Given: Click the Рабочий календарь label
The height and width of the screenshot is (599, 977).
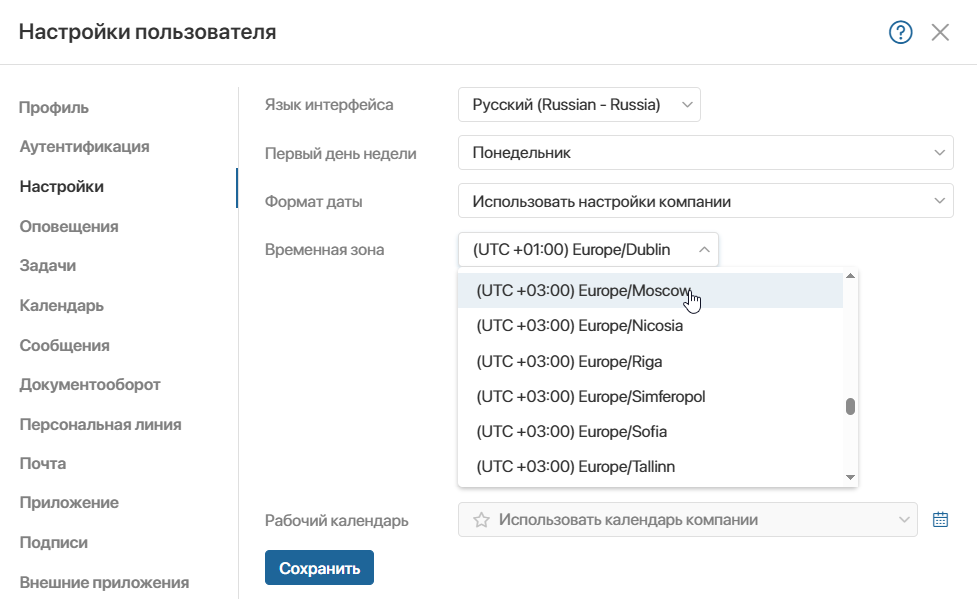Looking at the screenshot, I should 336,520.
